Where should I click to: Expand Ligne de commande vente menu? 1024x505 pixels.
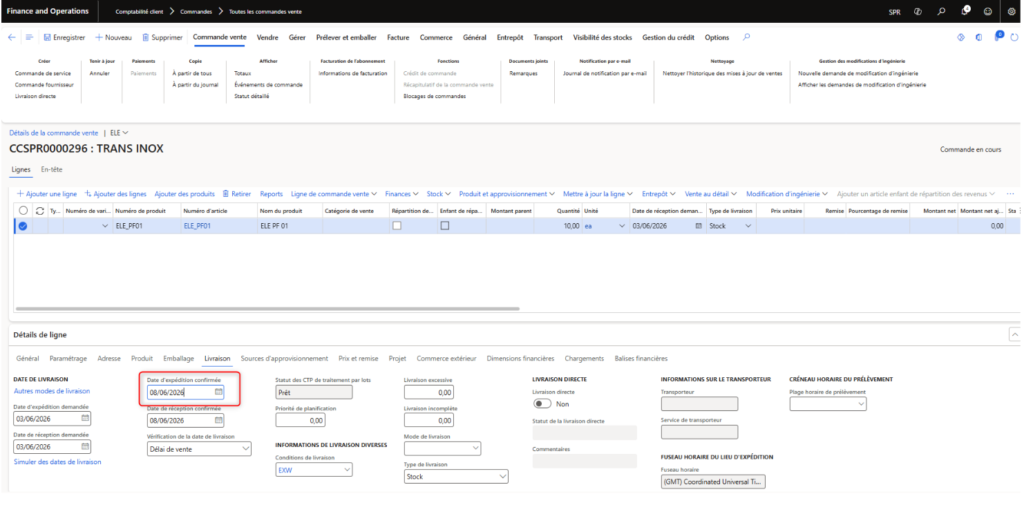coord(334,194)
